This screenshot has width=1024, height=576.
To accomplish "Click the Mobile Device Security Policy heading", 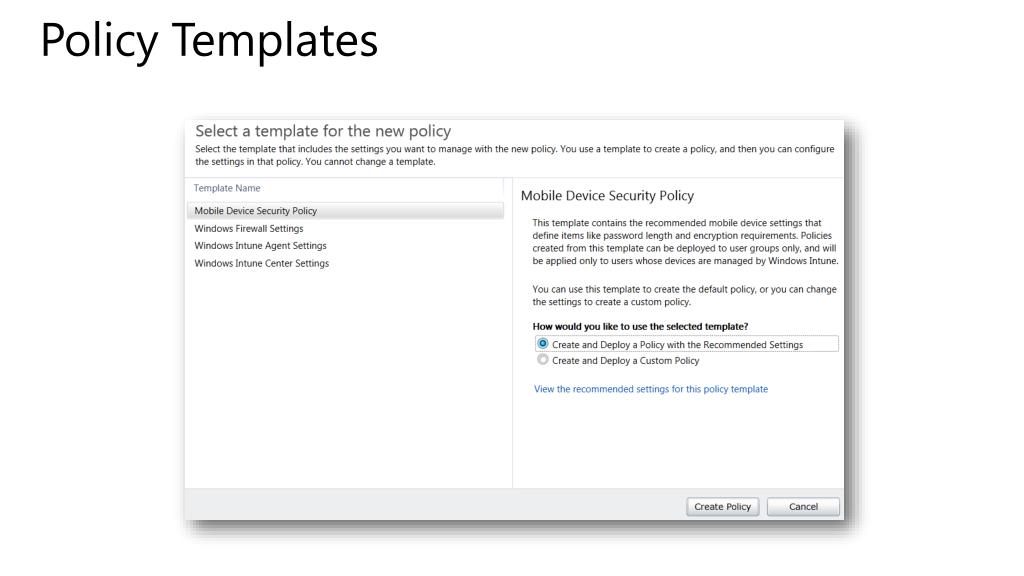I will [607, 196].
